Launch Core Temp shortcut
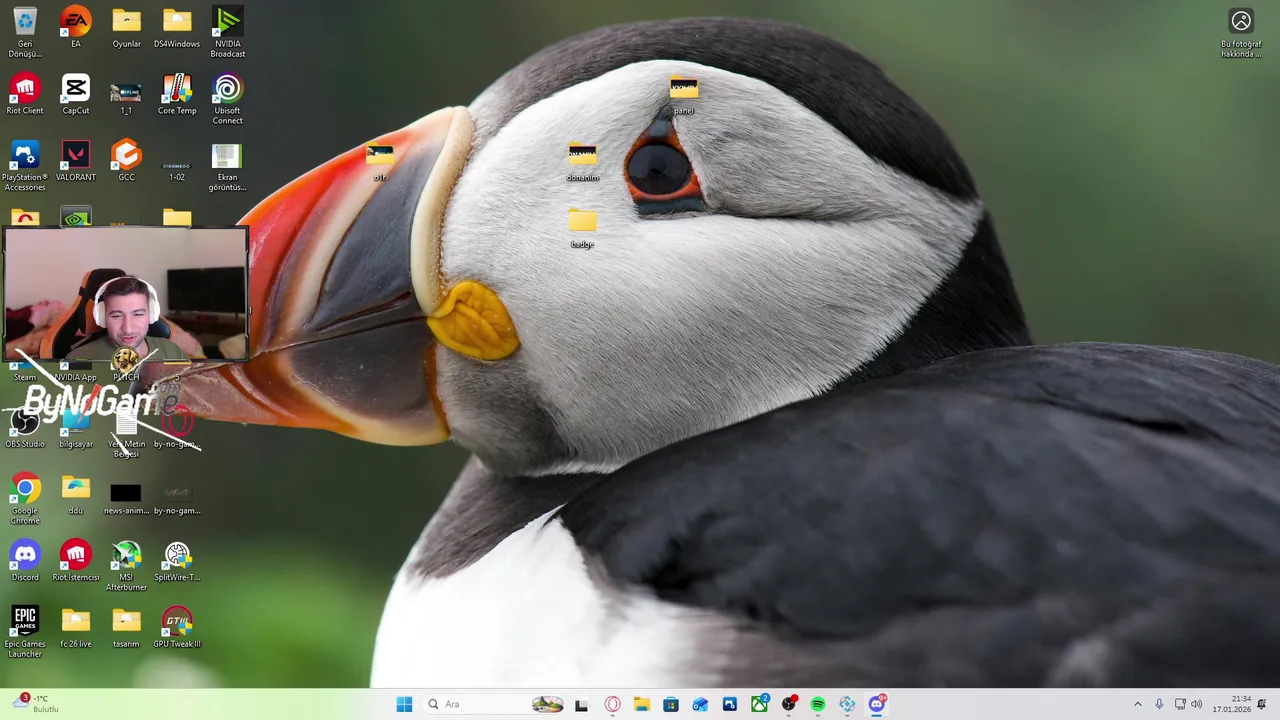1280x720 pixels. (177, 94)
